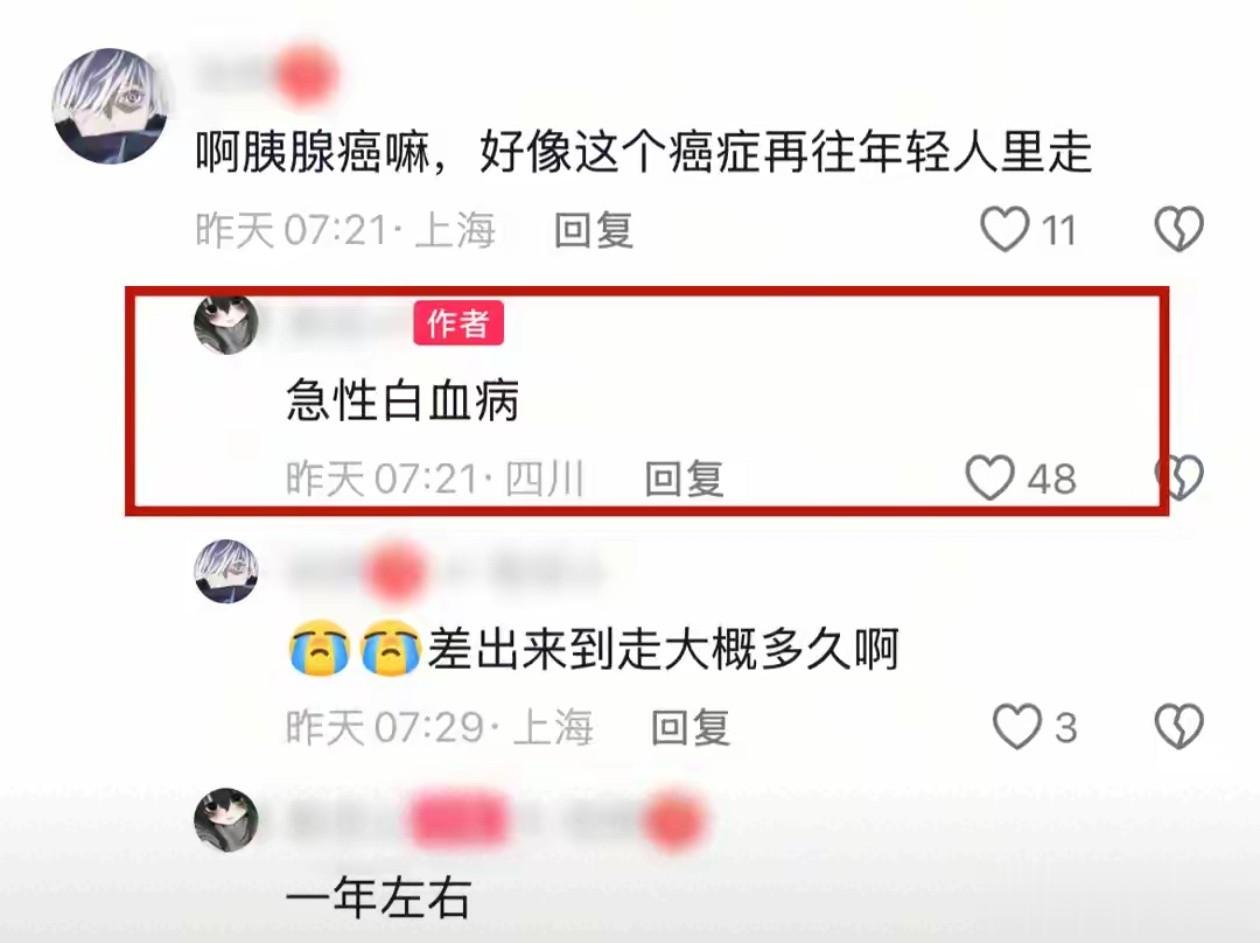The width and height of the screenshot is (1260, 943).
Task: Dislike the author's 急性白血病 reply via broken heart
Action: pyautogui.click(x=1180, y=478)
